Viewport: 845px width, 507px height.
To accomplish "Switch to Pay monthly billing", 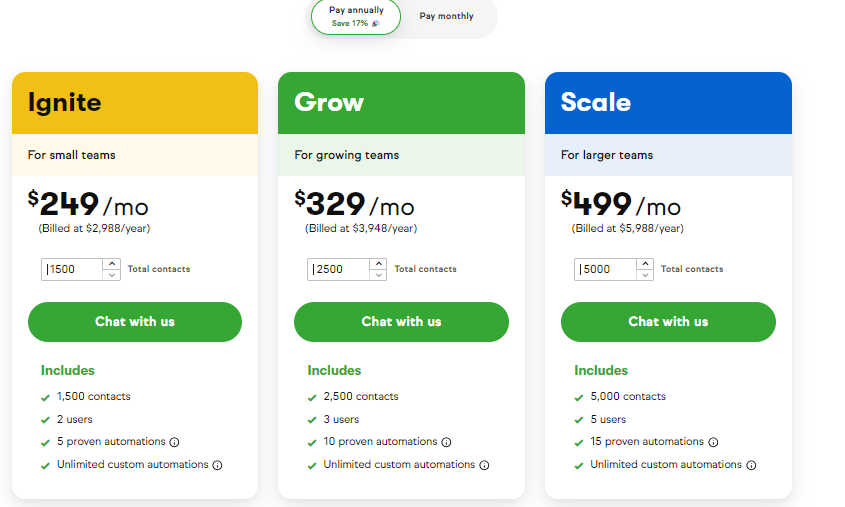I will pos(446,16).
